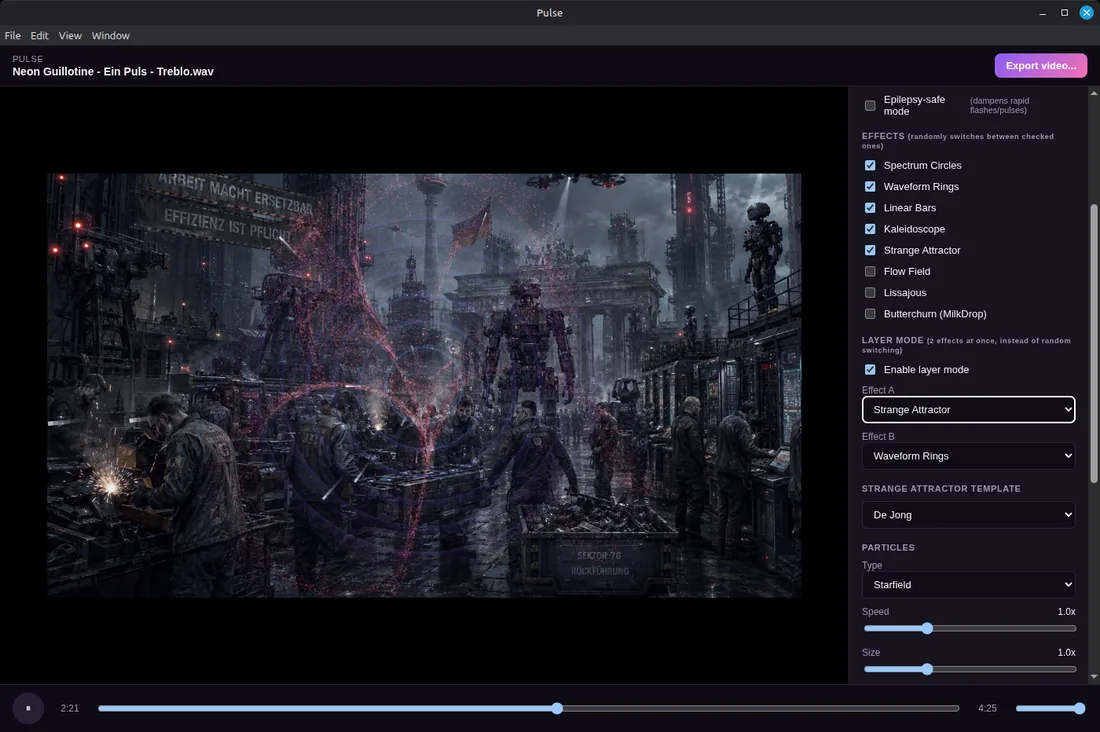The width and height of the screenshot is (1100, 732).
Task: Click the Size value 1.0x
Action: coord(1066,652)
